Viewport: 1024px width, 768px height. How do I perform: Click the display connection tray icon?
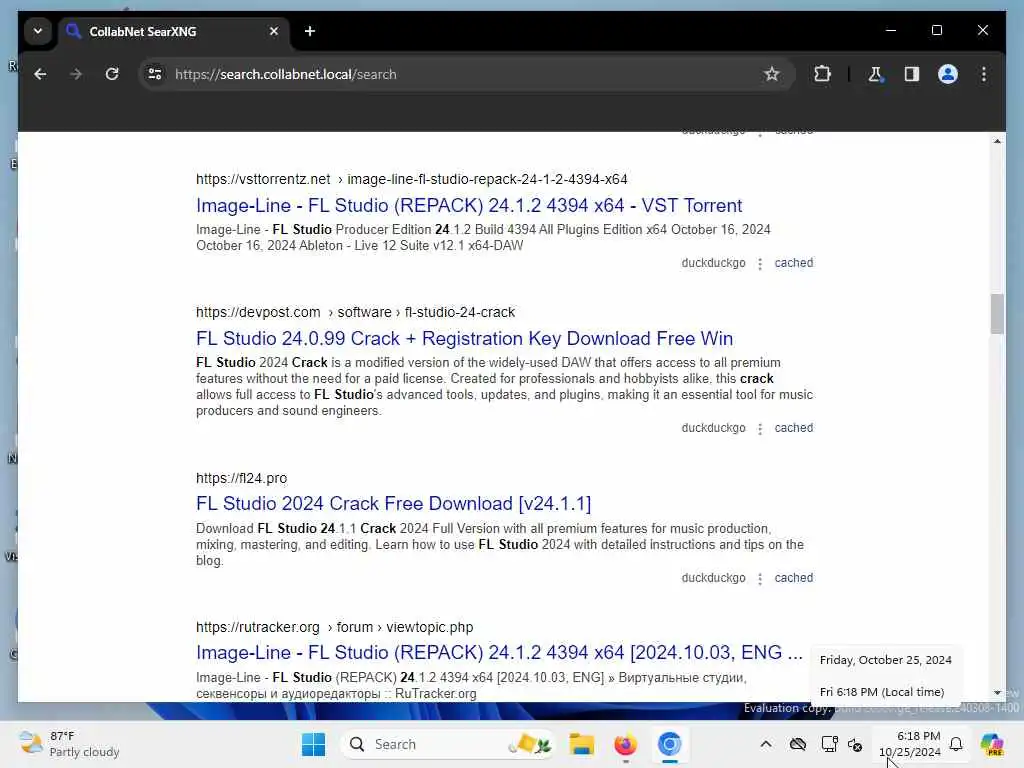pyautogui.click(x=829, y=744)
